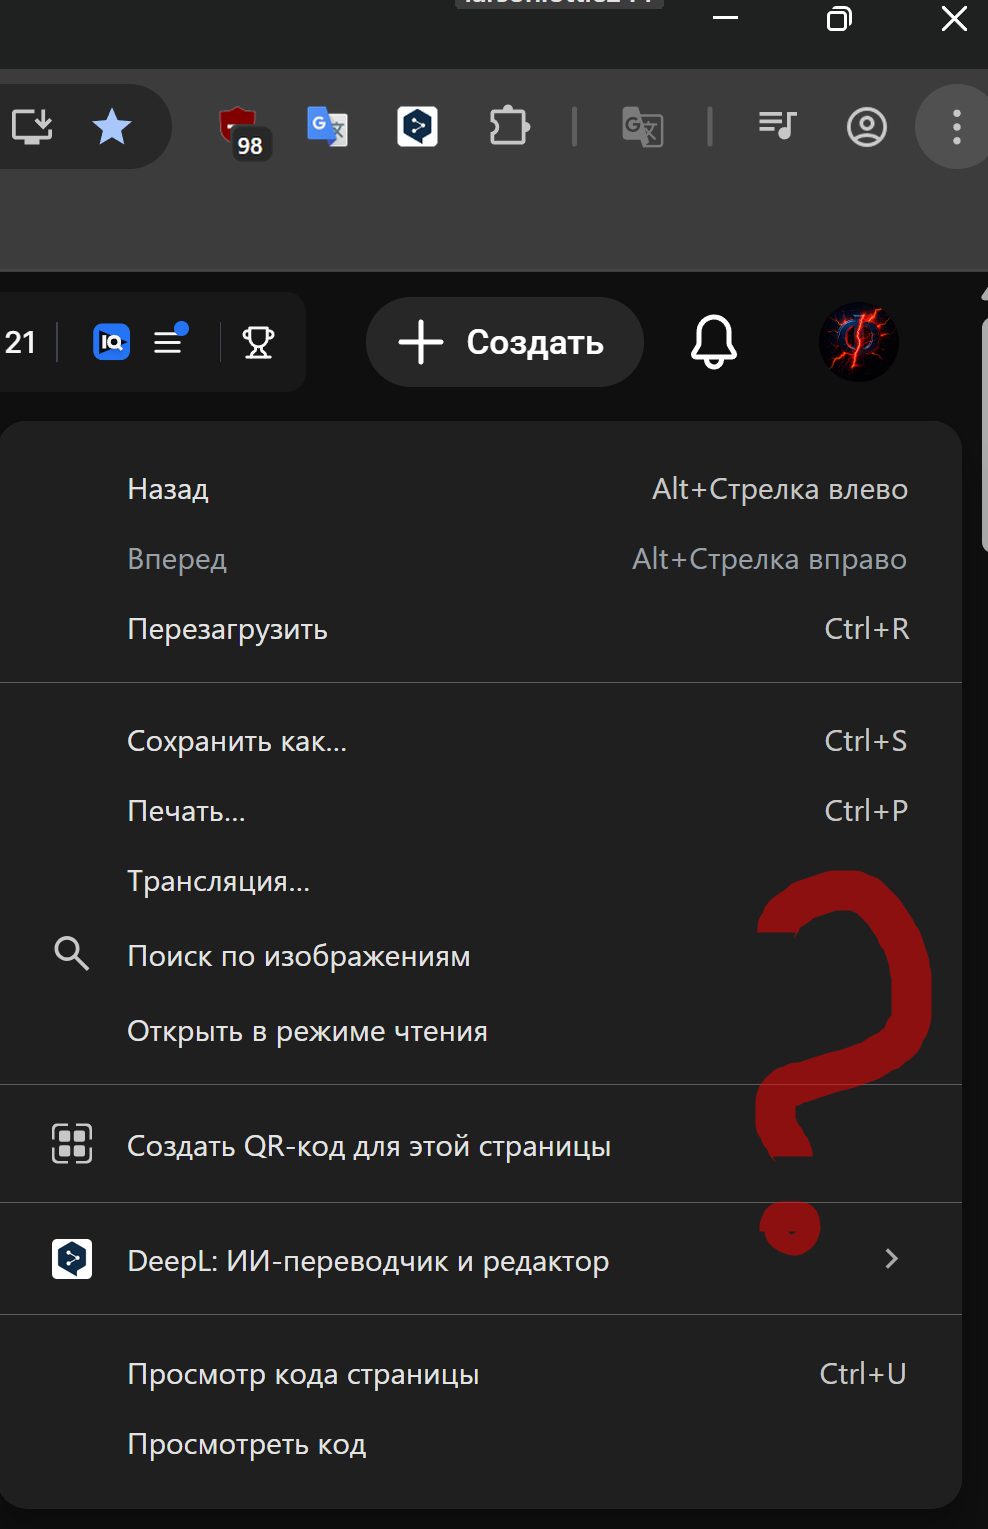
Task: Open the Chrome profile icon
Action: 866,127
